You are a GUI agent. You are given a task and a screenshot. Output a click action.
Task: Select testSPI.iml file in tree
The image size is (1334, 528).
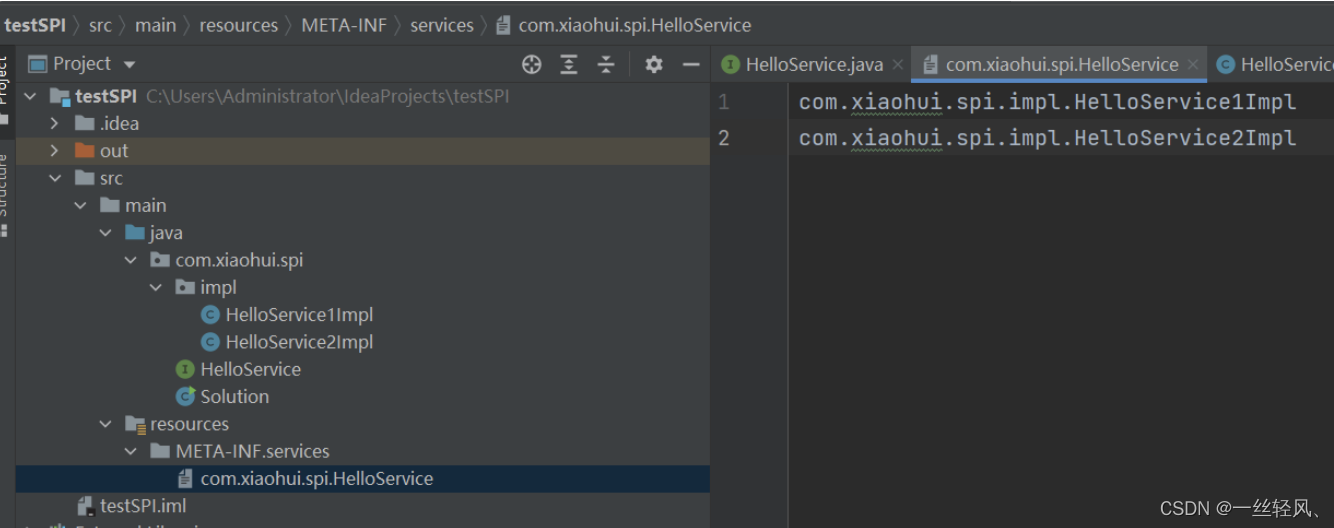pyautogui.click(x=132, y=506)
